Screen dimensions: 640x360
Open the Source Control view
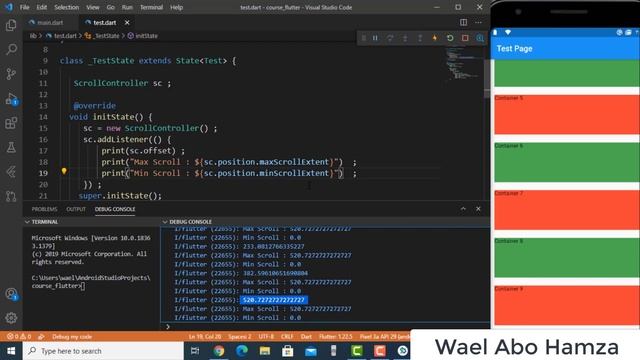click(x=11, y=74)
